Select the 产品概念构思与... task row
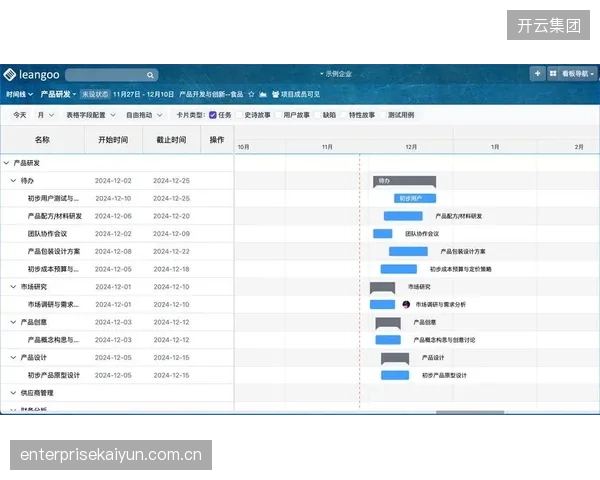Image resolution: width=600 pixels, height=480 pixels. click(117, 340)
